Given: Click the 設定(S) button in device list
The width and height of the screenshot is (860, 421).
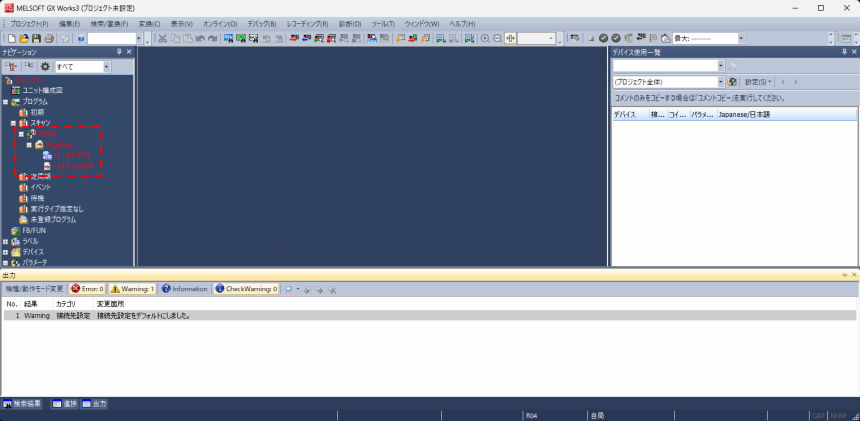Looking at the screenshot, I should [757, 81].
